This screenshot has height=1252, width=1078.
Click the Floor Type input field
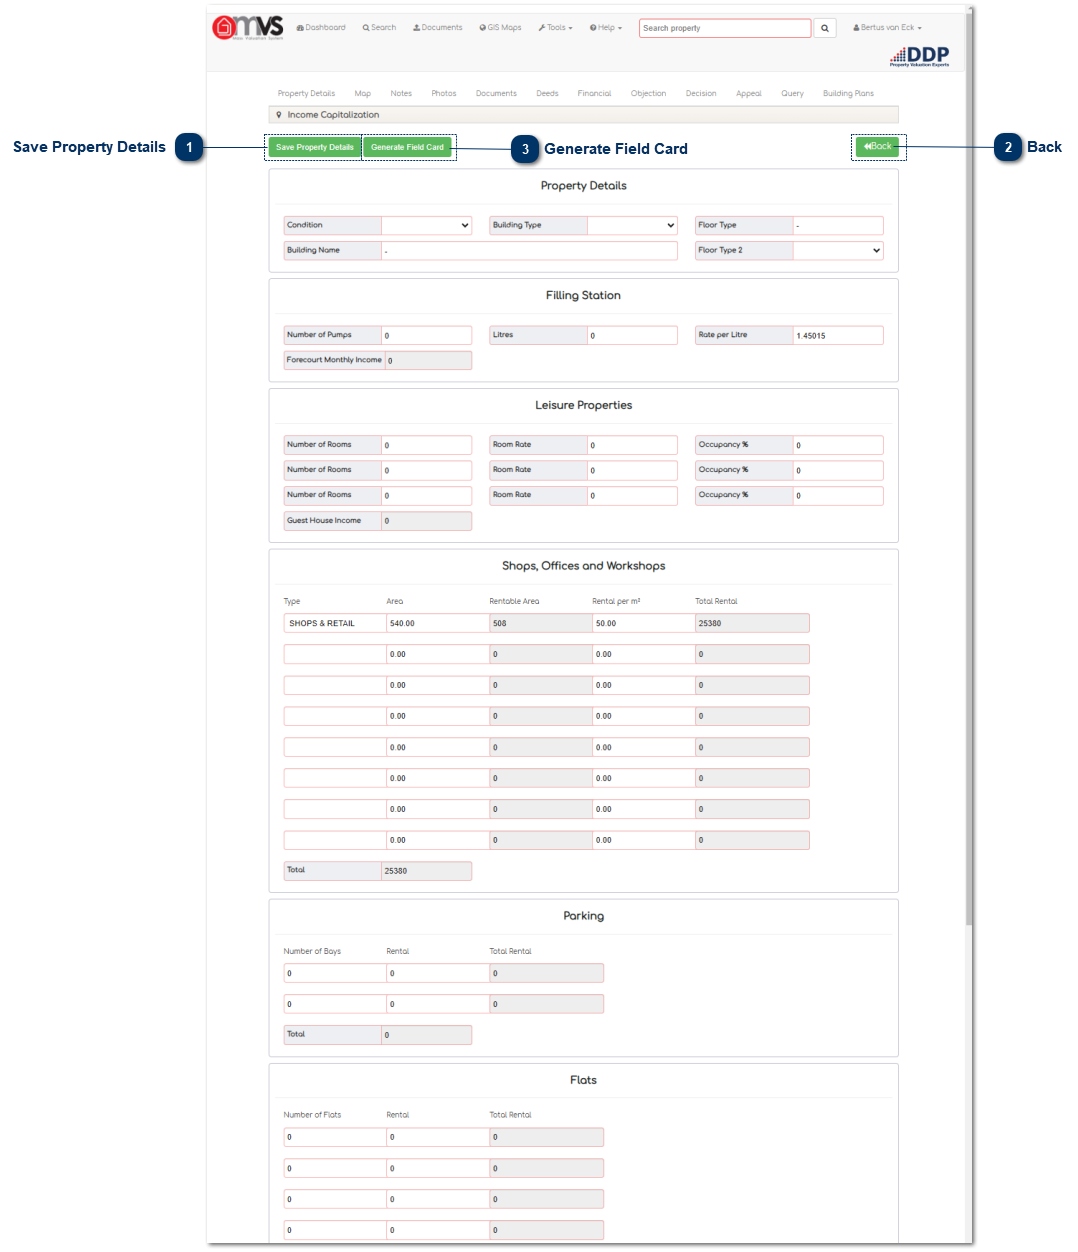pyautogui.click(x=838, y=225)
